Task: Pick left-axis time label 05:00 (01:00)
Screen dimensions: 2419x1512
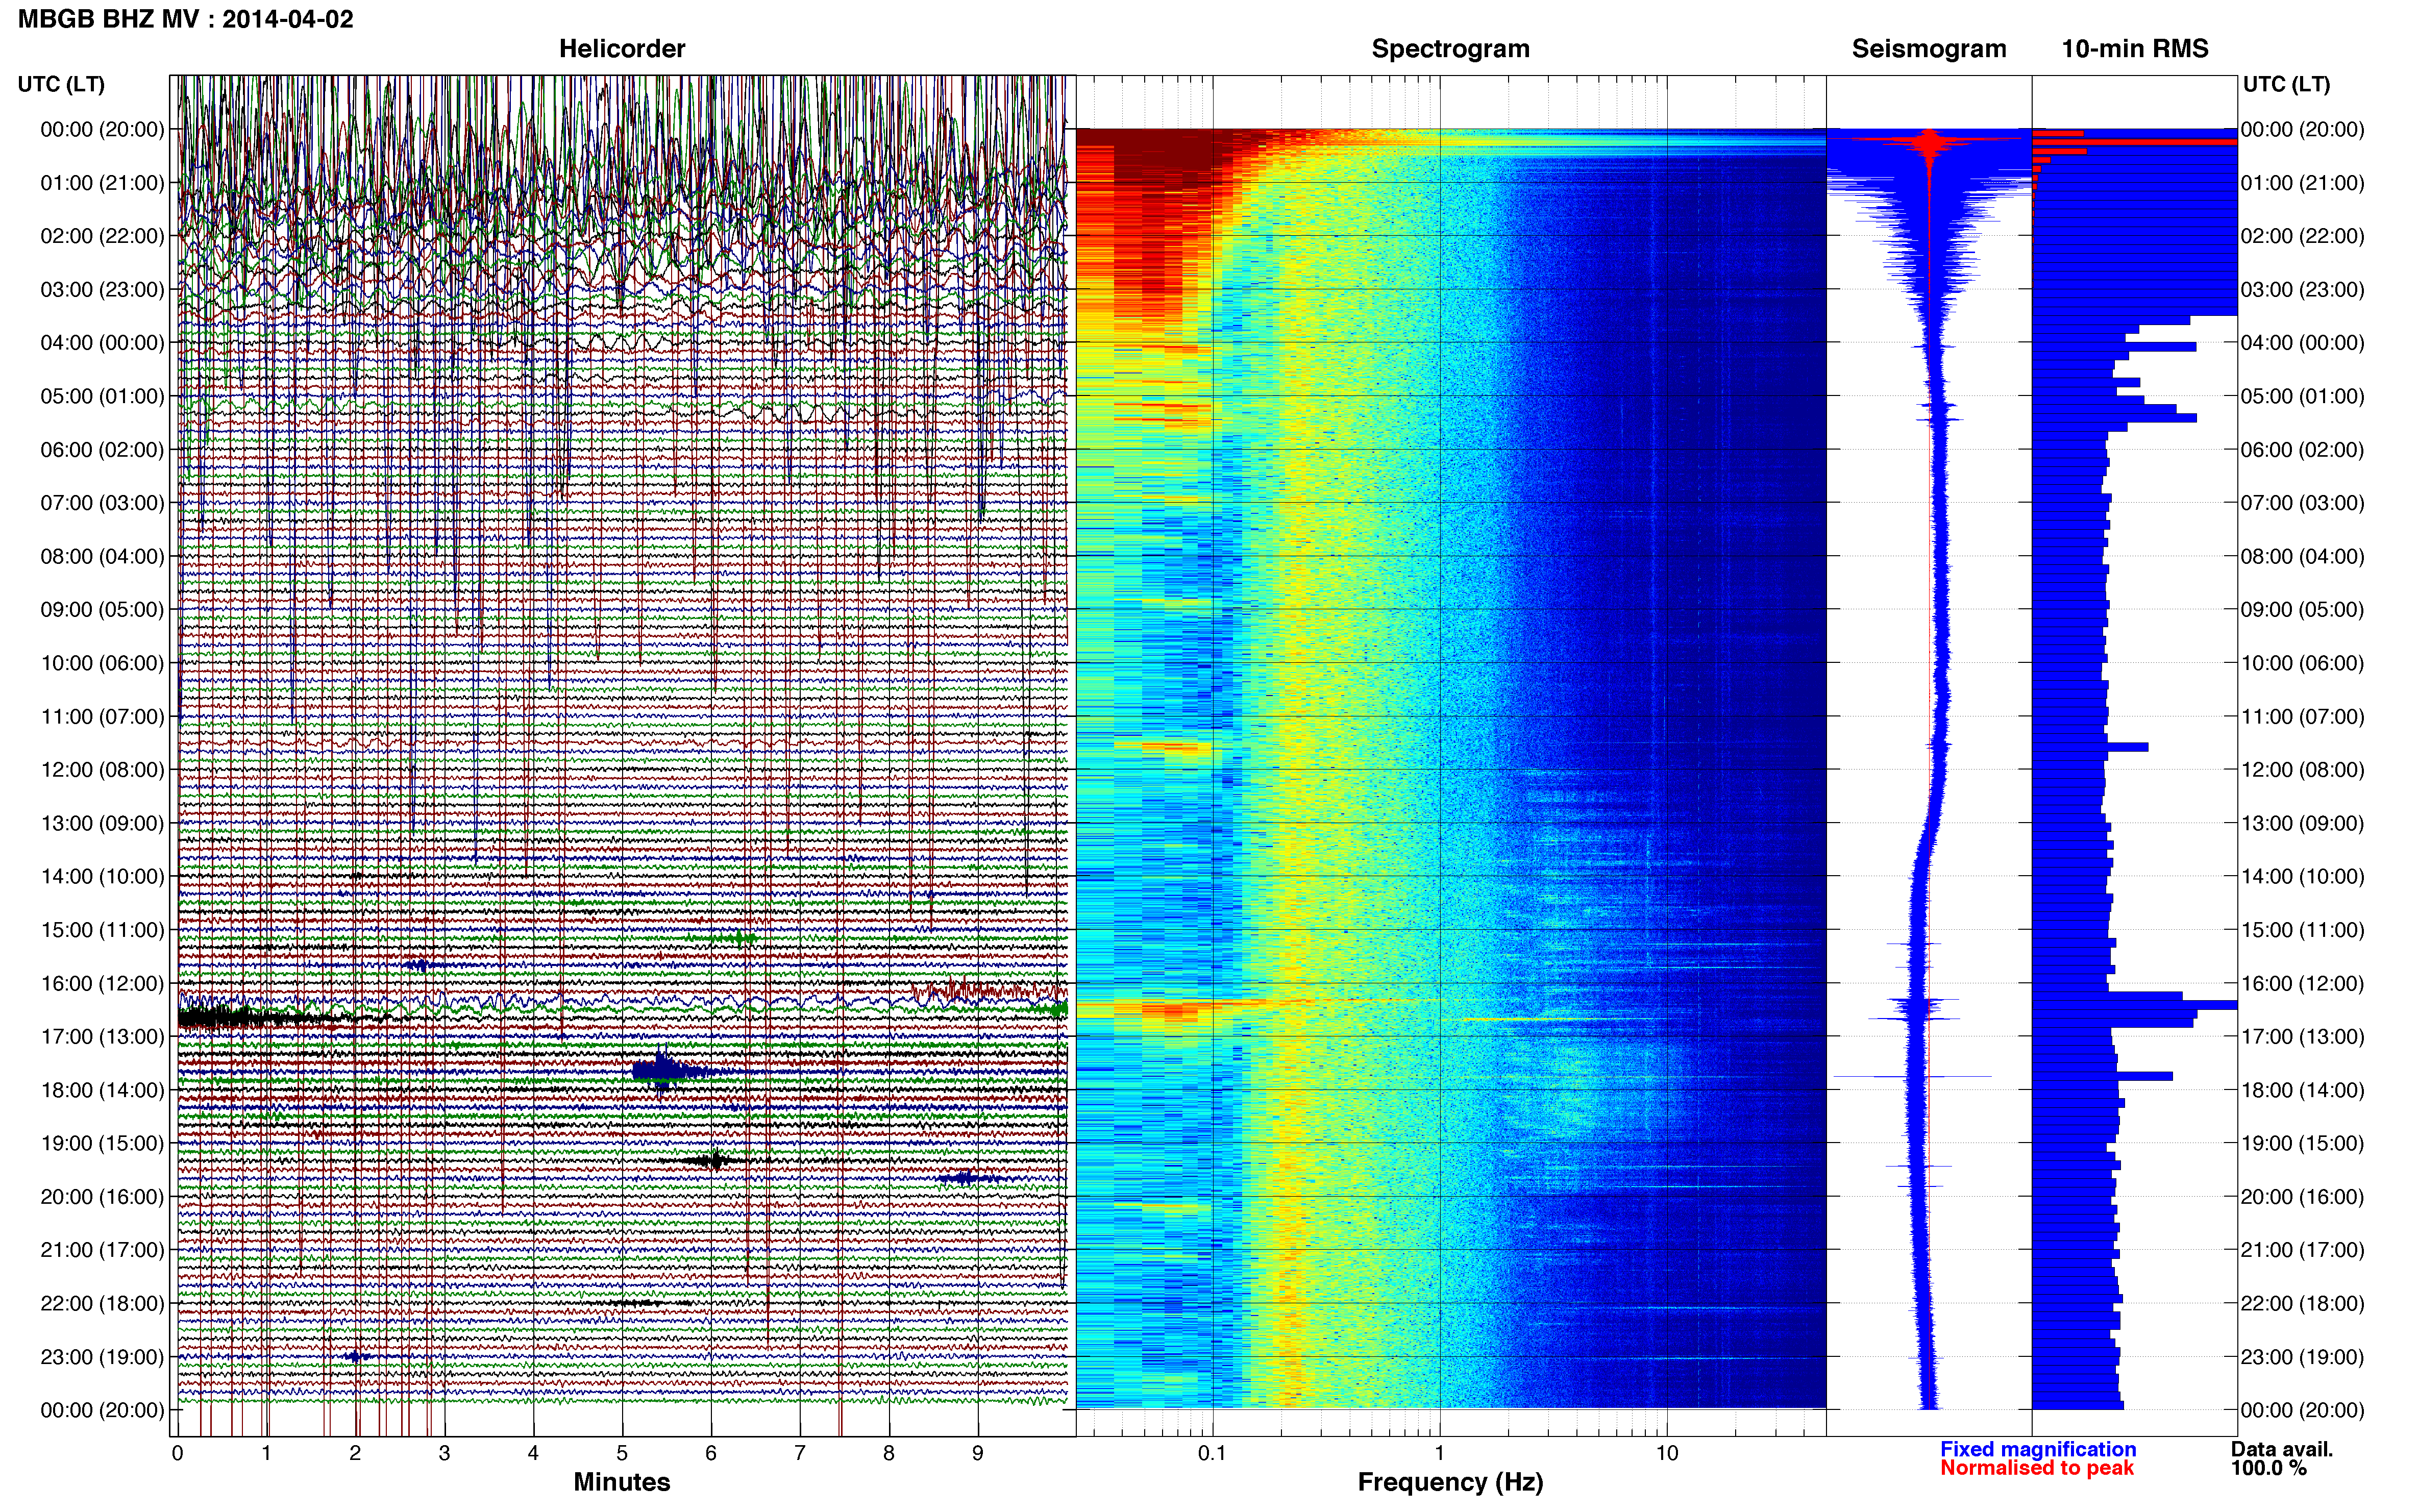Action: (102, 396)
